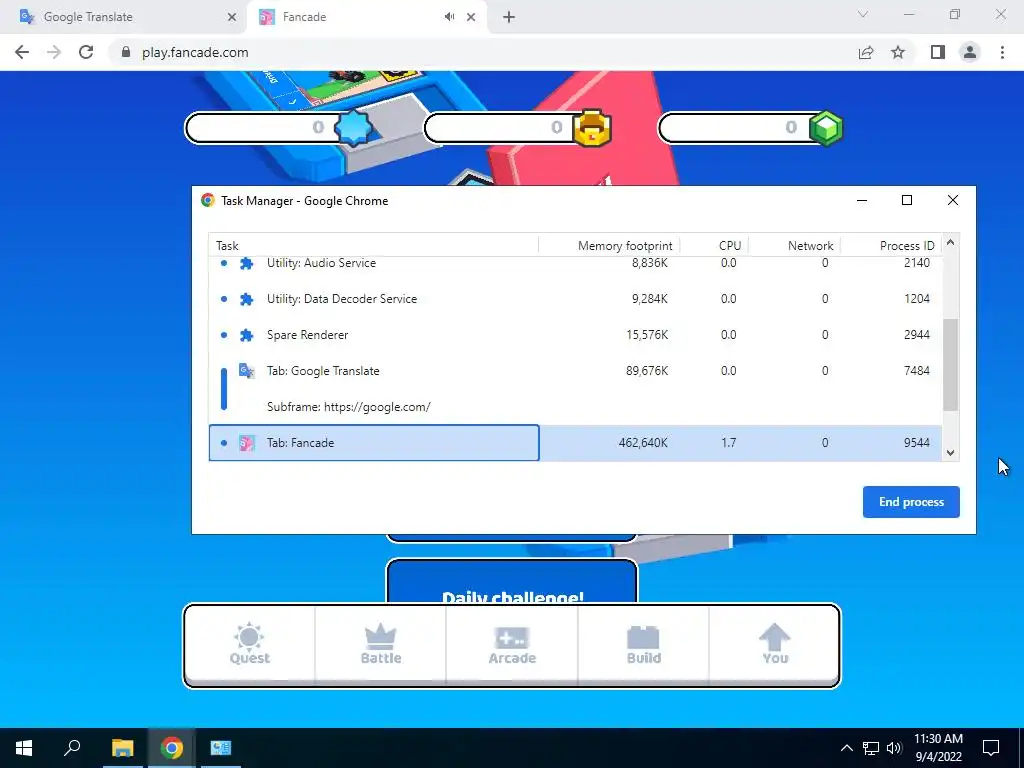Open the volume control in tray
Viewport: 1024px width, 768px height.
[894, 748]
